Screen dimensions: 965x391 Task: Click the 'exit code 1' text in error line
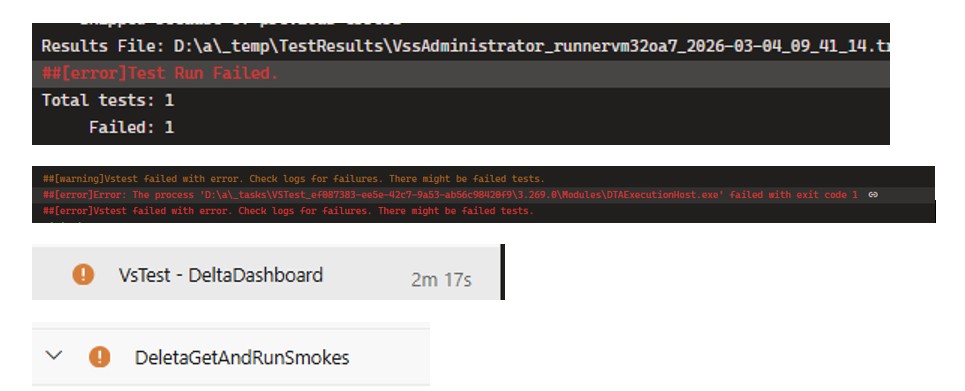click(x=828, y=195)
